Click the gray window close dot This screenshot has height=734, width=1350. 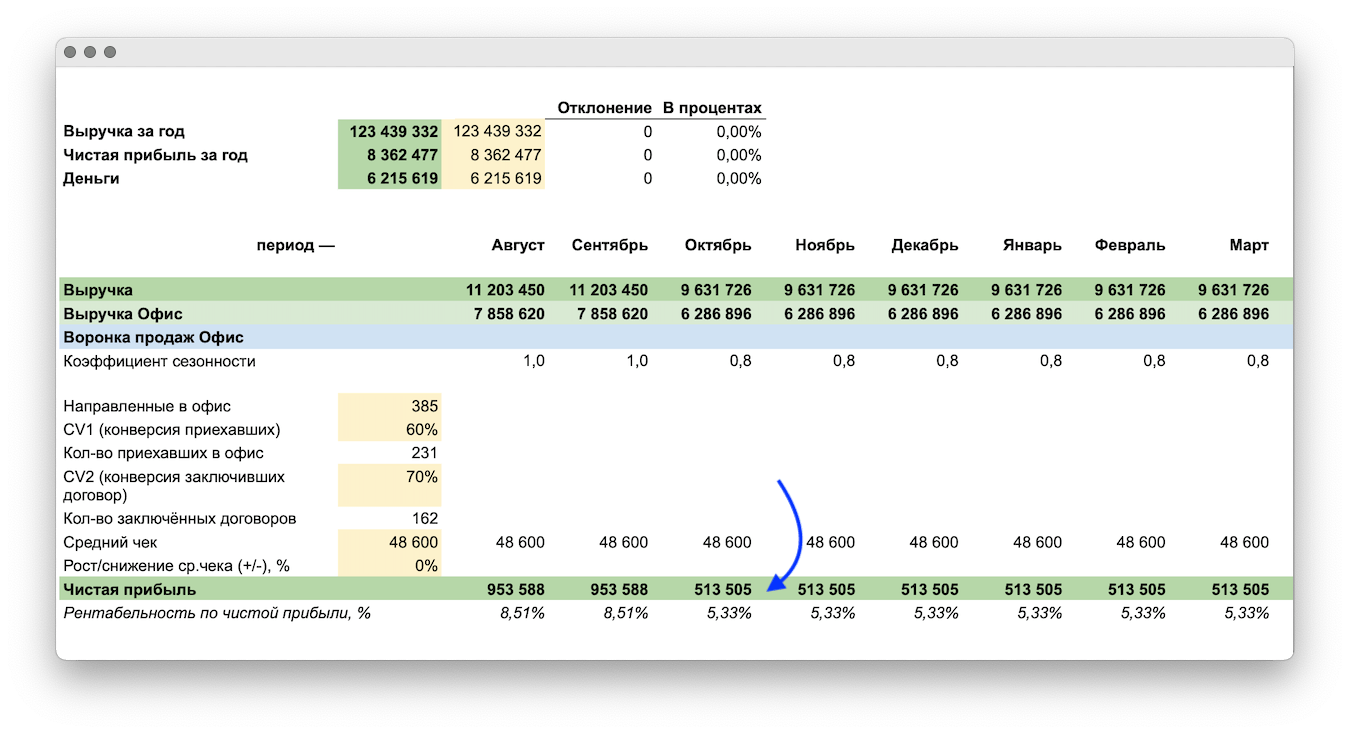click(70, 52)
